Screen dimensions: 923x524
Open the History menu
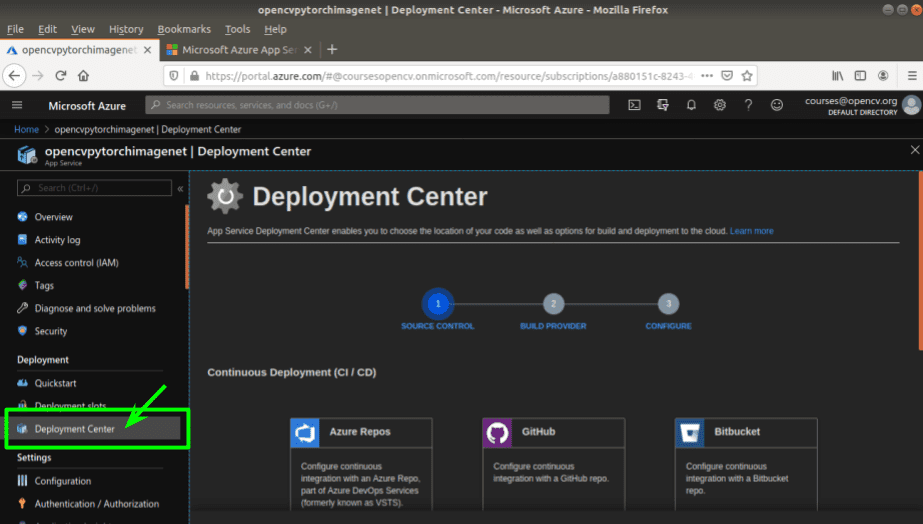[x=126, y=29]
